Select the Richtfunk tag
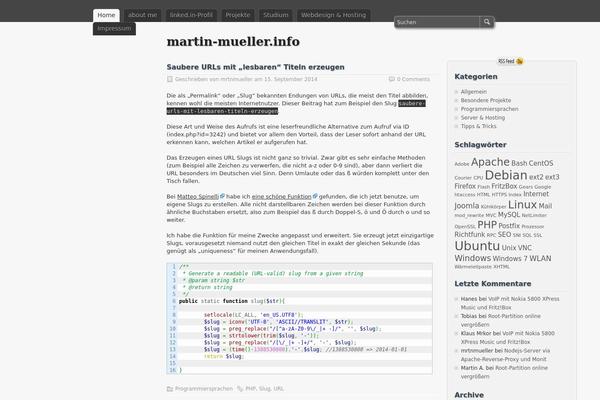 (470, 234)
